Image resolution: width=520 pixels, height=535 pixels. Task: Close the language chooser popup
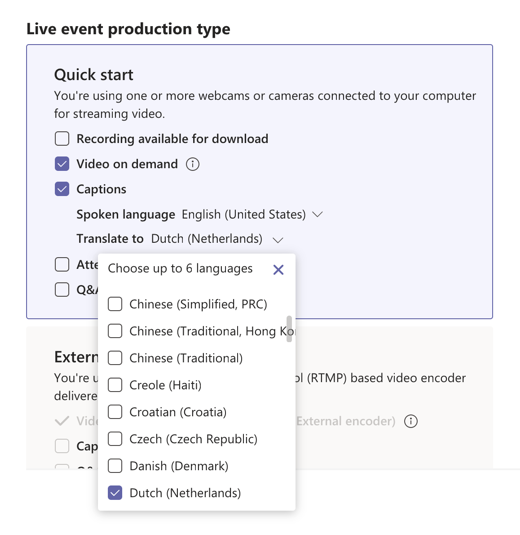click(x=278, y=270)
